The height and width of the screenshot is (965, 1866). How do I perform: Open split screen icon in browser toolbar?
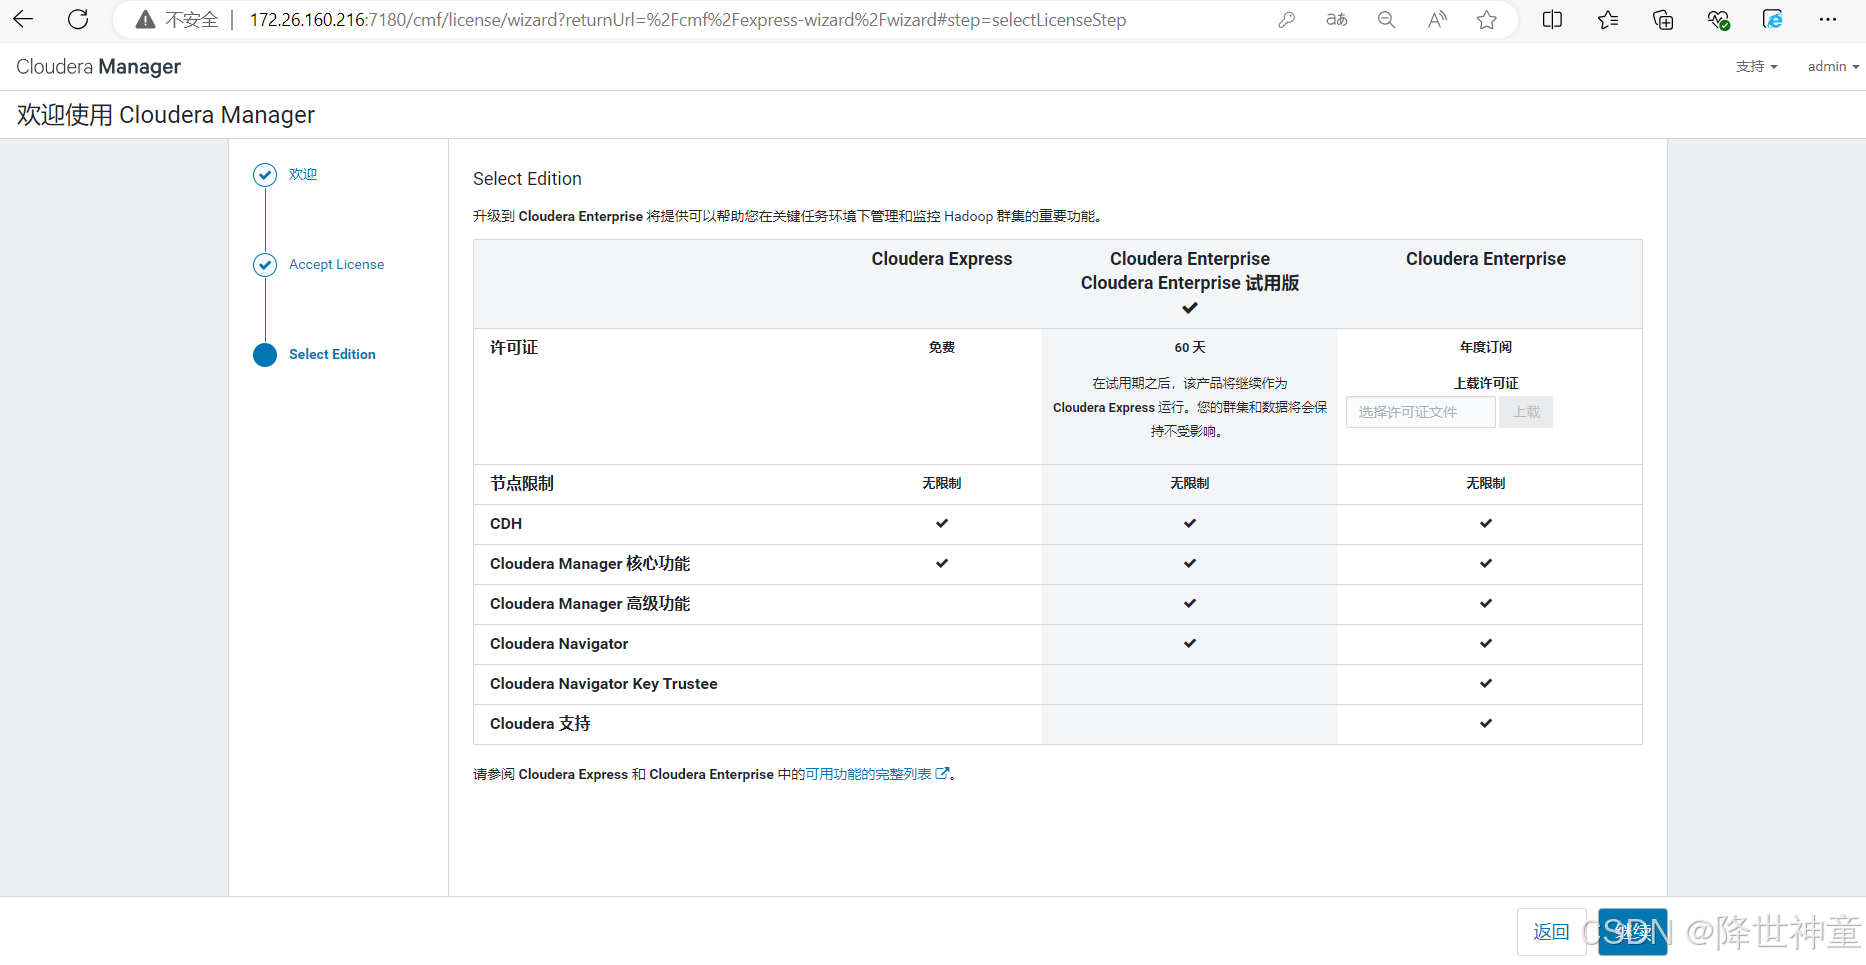point(1552,20)
